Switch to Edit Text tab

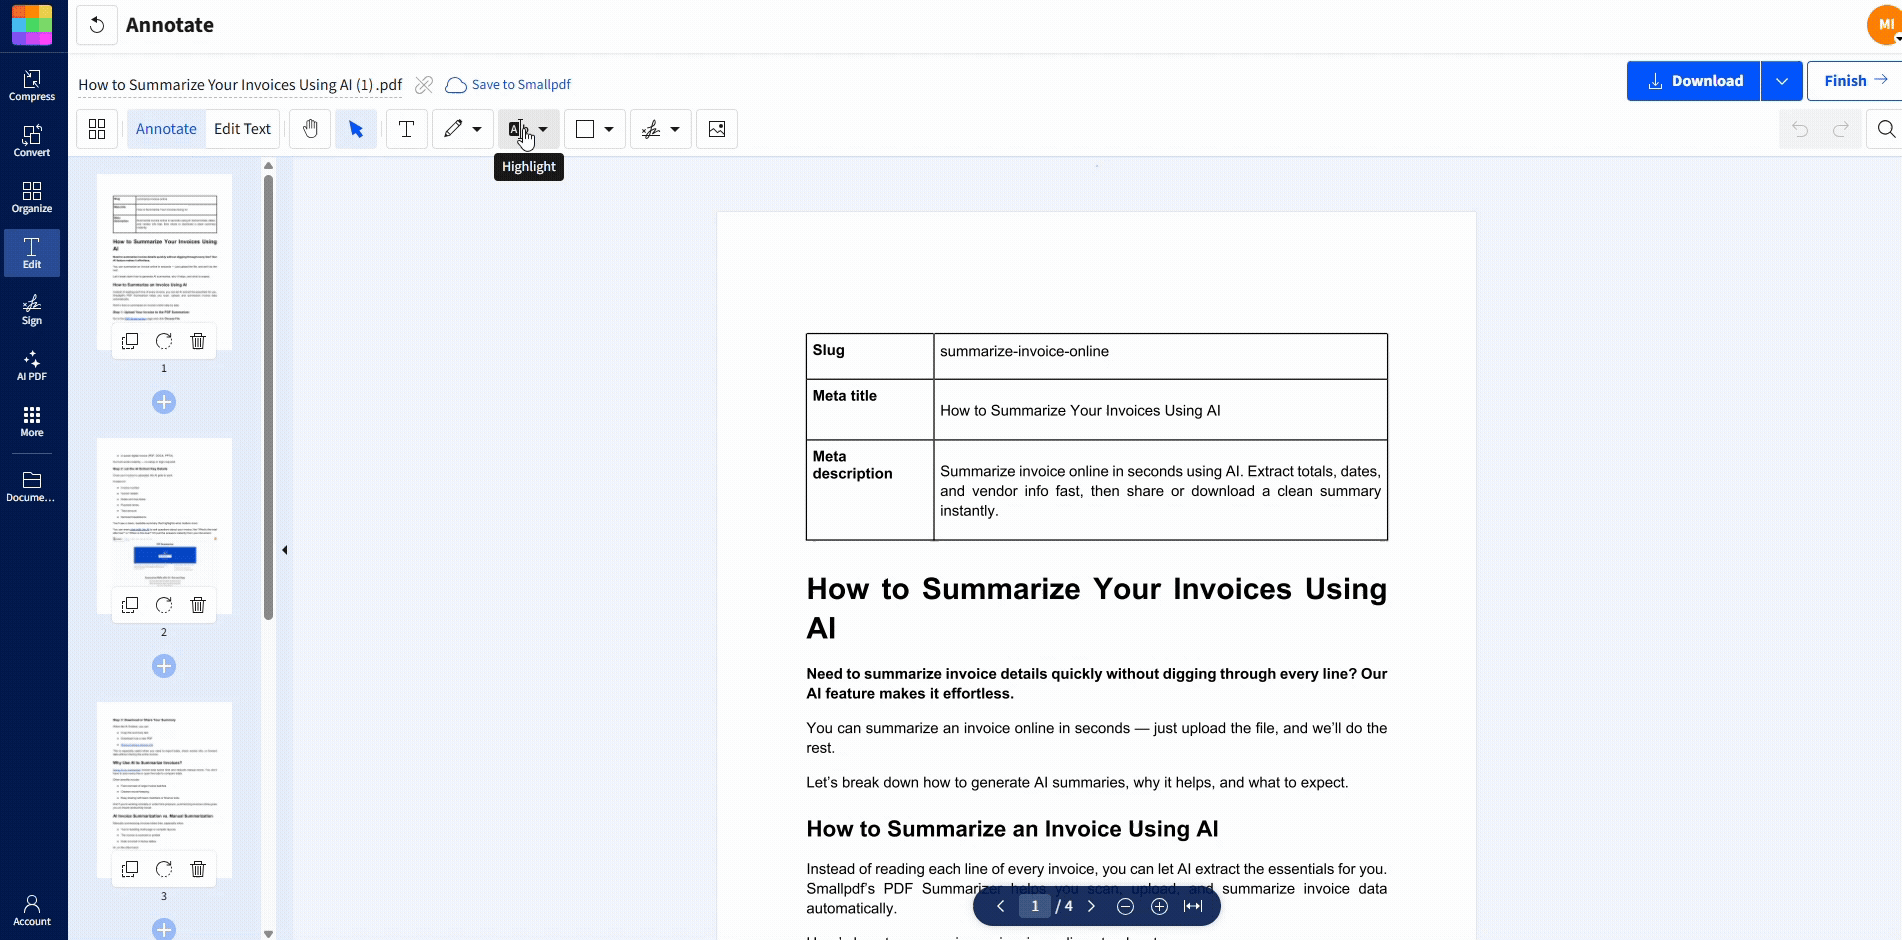pyautogui.click(x=242, y=129)
